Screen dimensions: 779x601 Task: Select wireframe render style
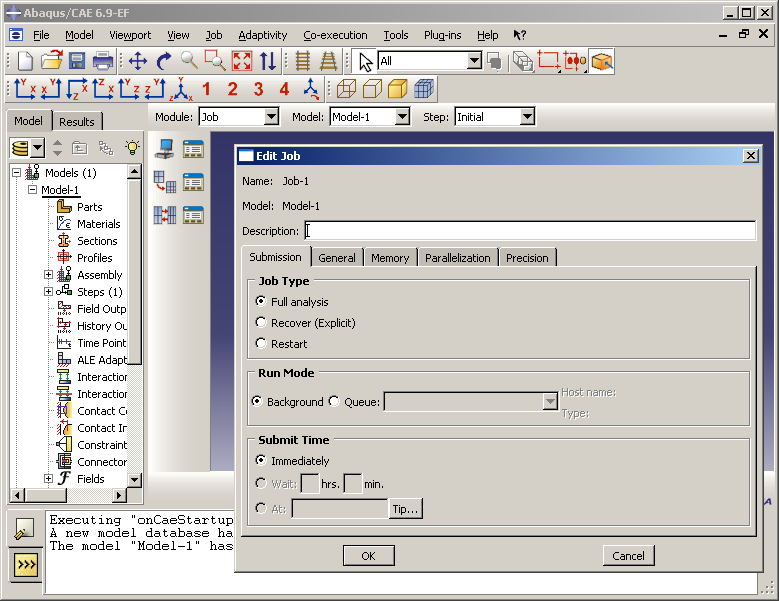pyautogui.click(x=346, y=89)
